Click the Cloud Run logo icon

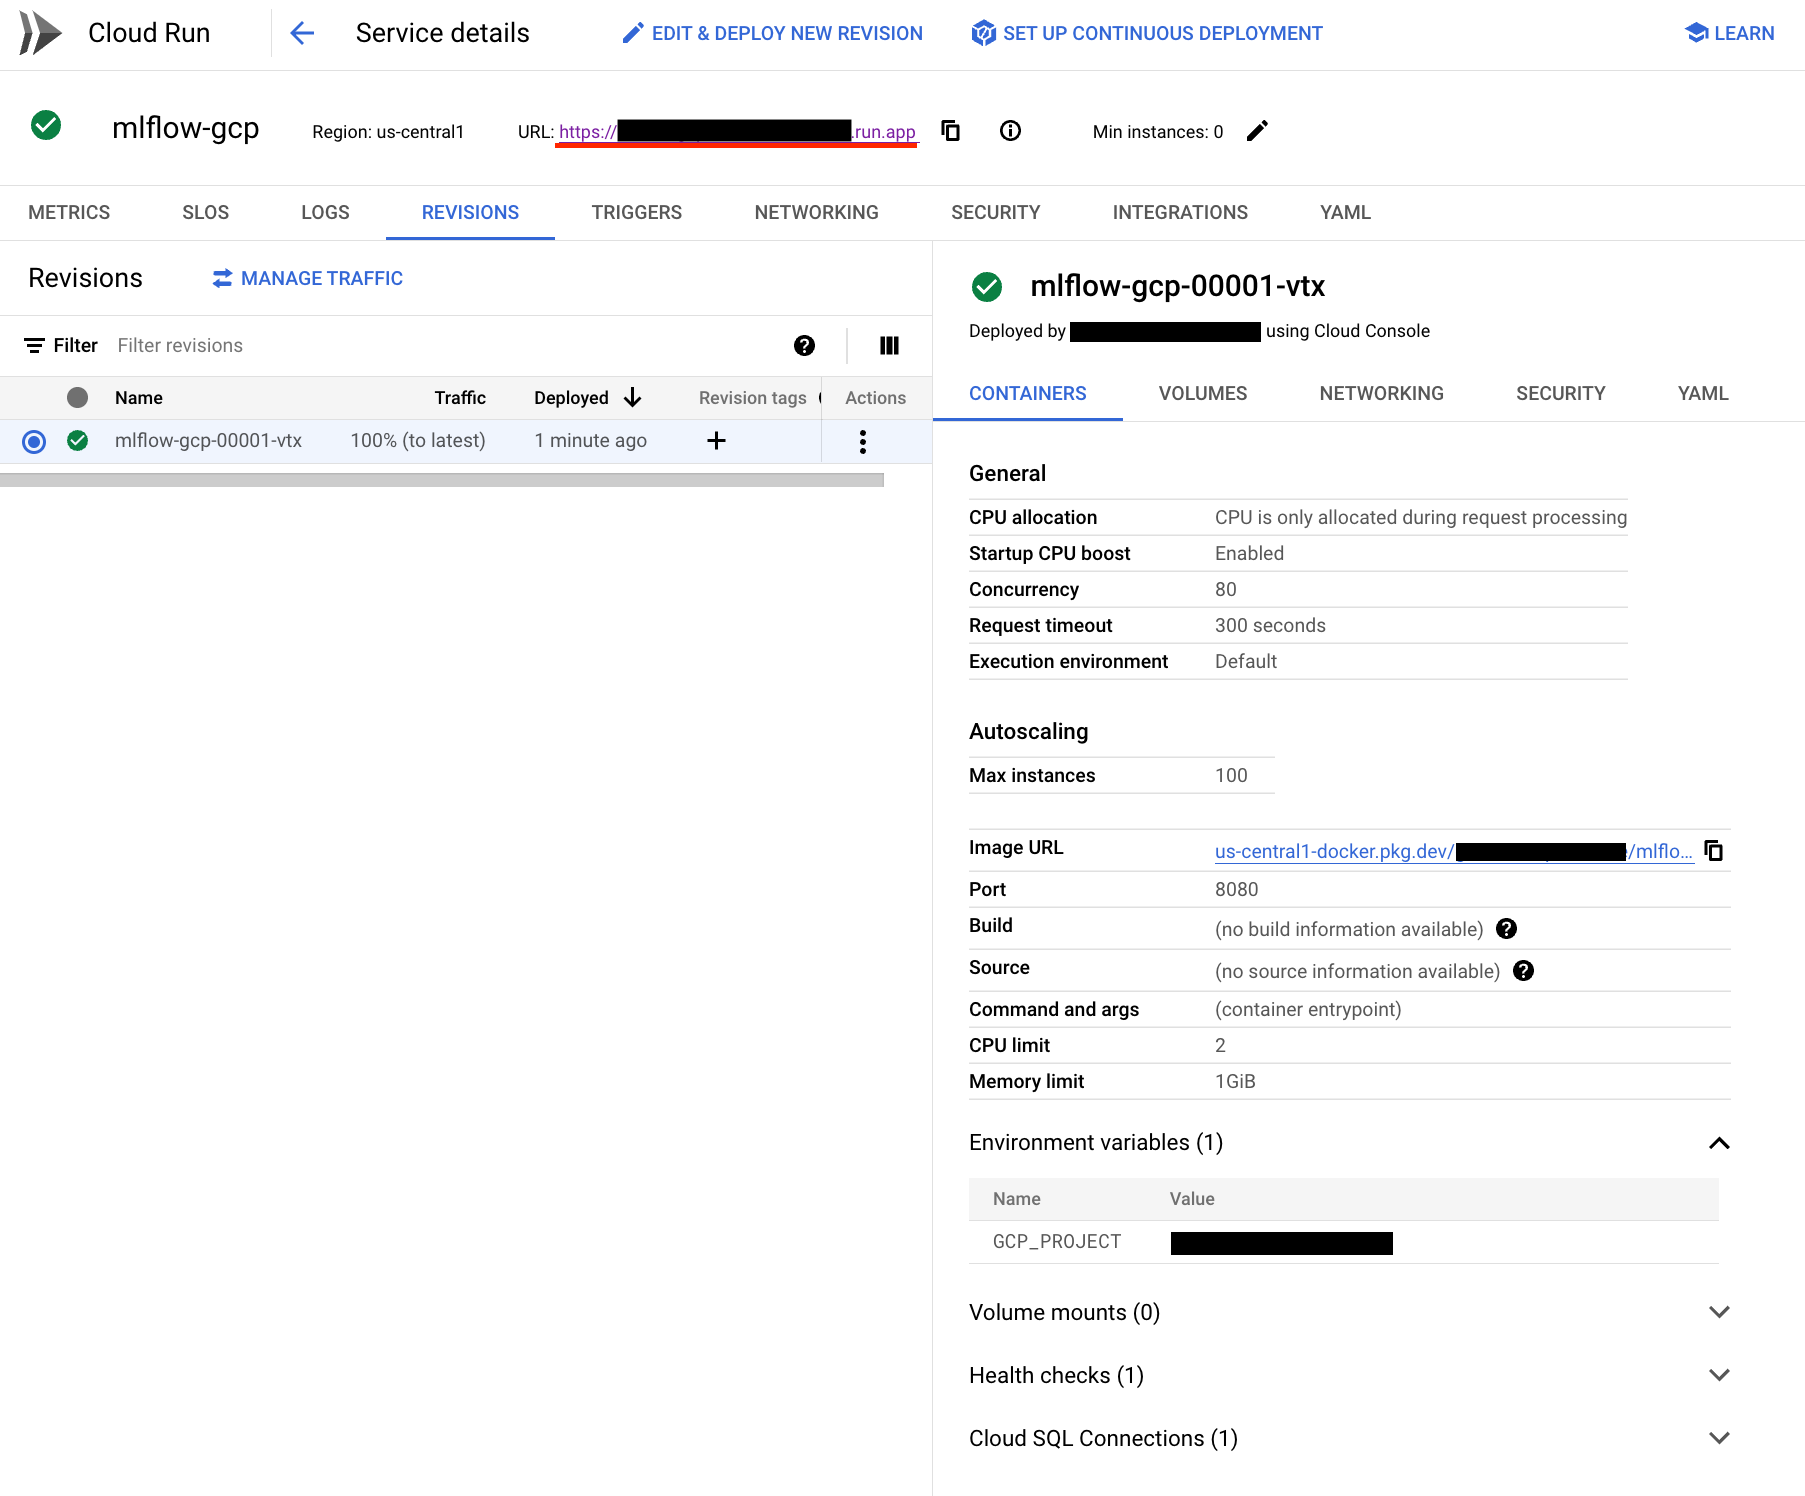[40, 33]
